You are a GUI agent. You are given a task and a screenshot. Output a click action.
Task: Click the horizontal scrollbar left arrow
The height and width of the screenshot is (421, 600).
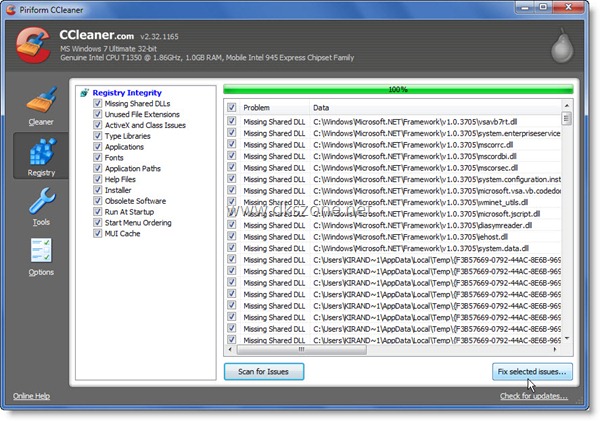[230, 349]
